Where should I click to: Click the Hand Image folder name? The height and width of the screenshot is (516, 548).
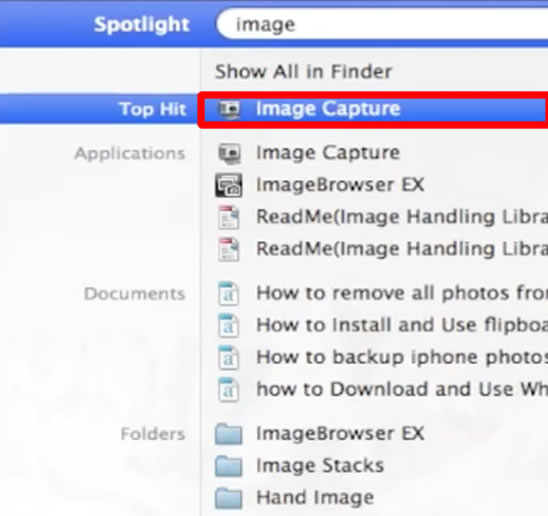315,498
